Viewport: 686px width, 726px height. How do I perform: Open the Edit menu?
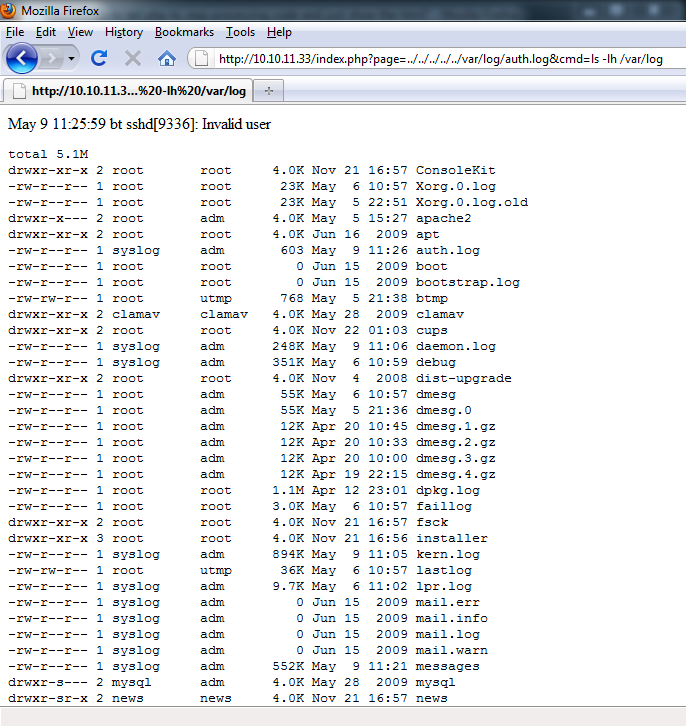[x=45, y=32]
